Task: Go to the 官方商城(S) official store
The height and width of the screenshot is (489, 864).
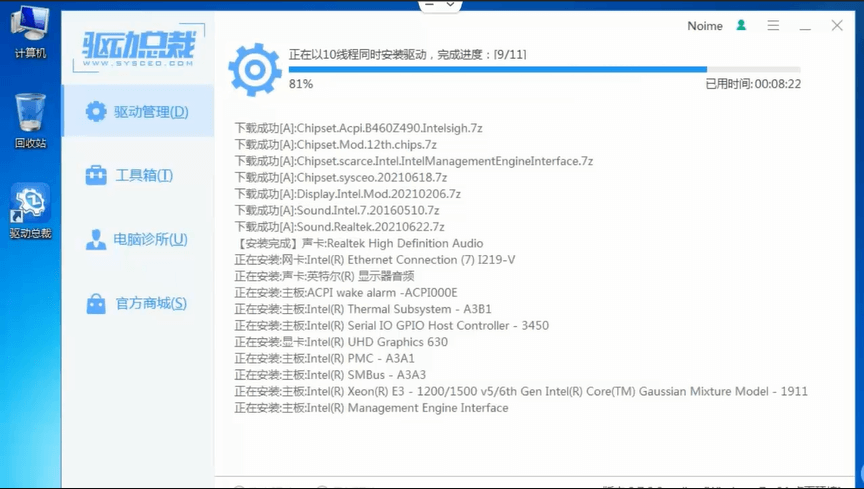Action: tap(138, 304)
